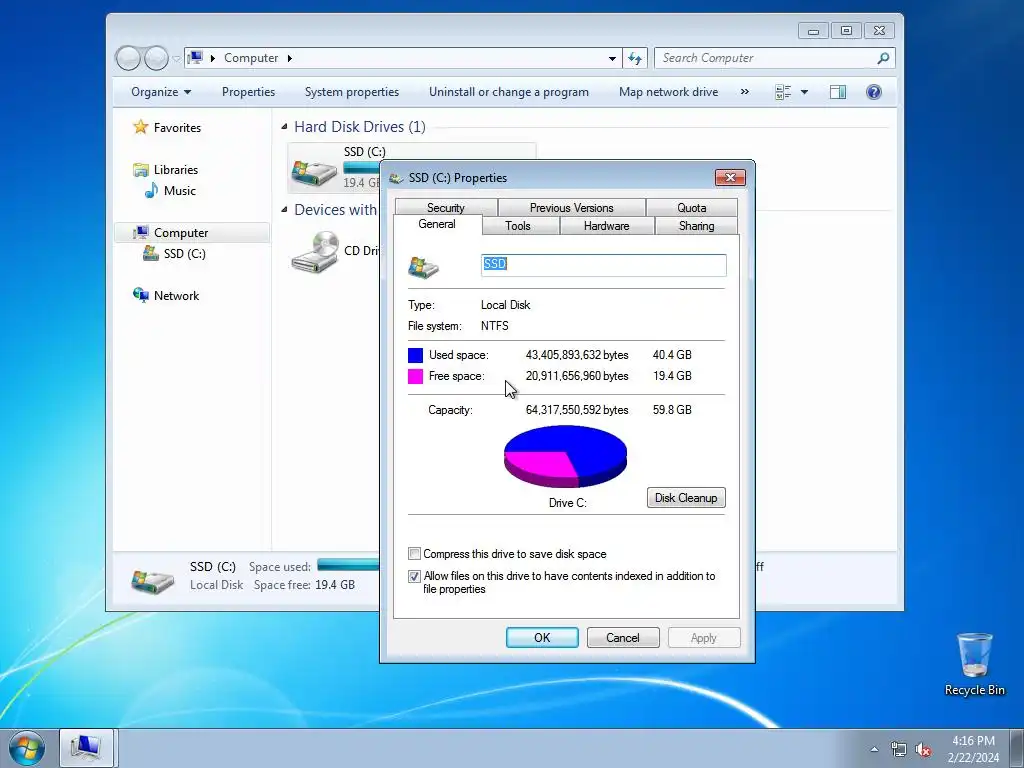Open recent pages dropdown beside nav buttons
The height and width of the screenshot is (768, 1024).
[x=176, y=59]
